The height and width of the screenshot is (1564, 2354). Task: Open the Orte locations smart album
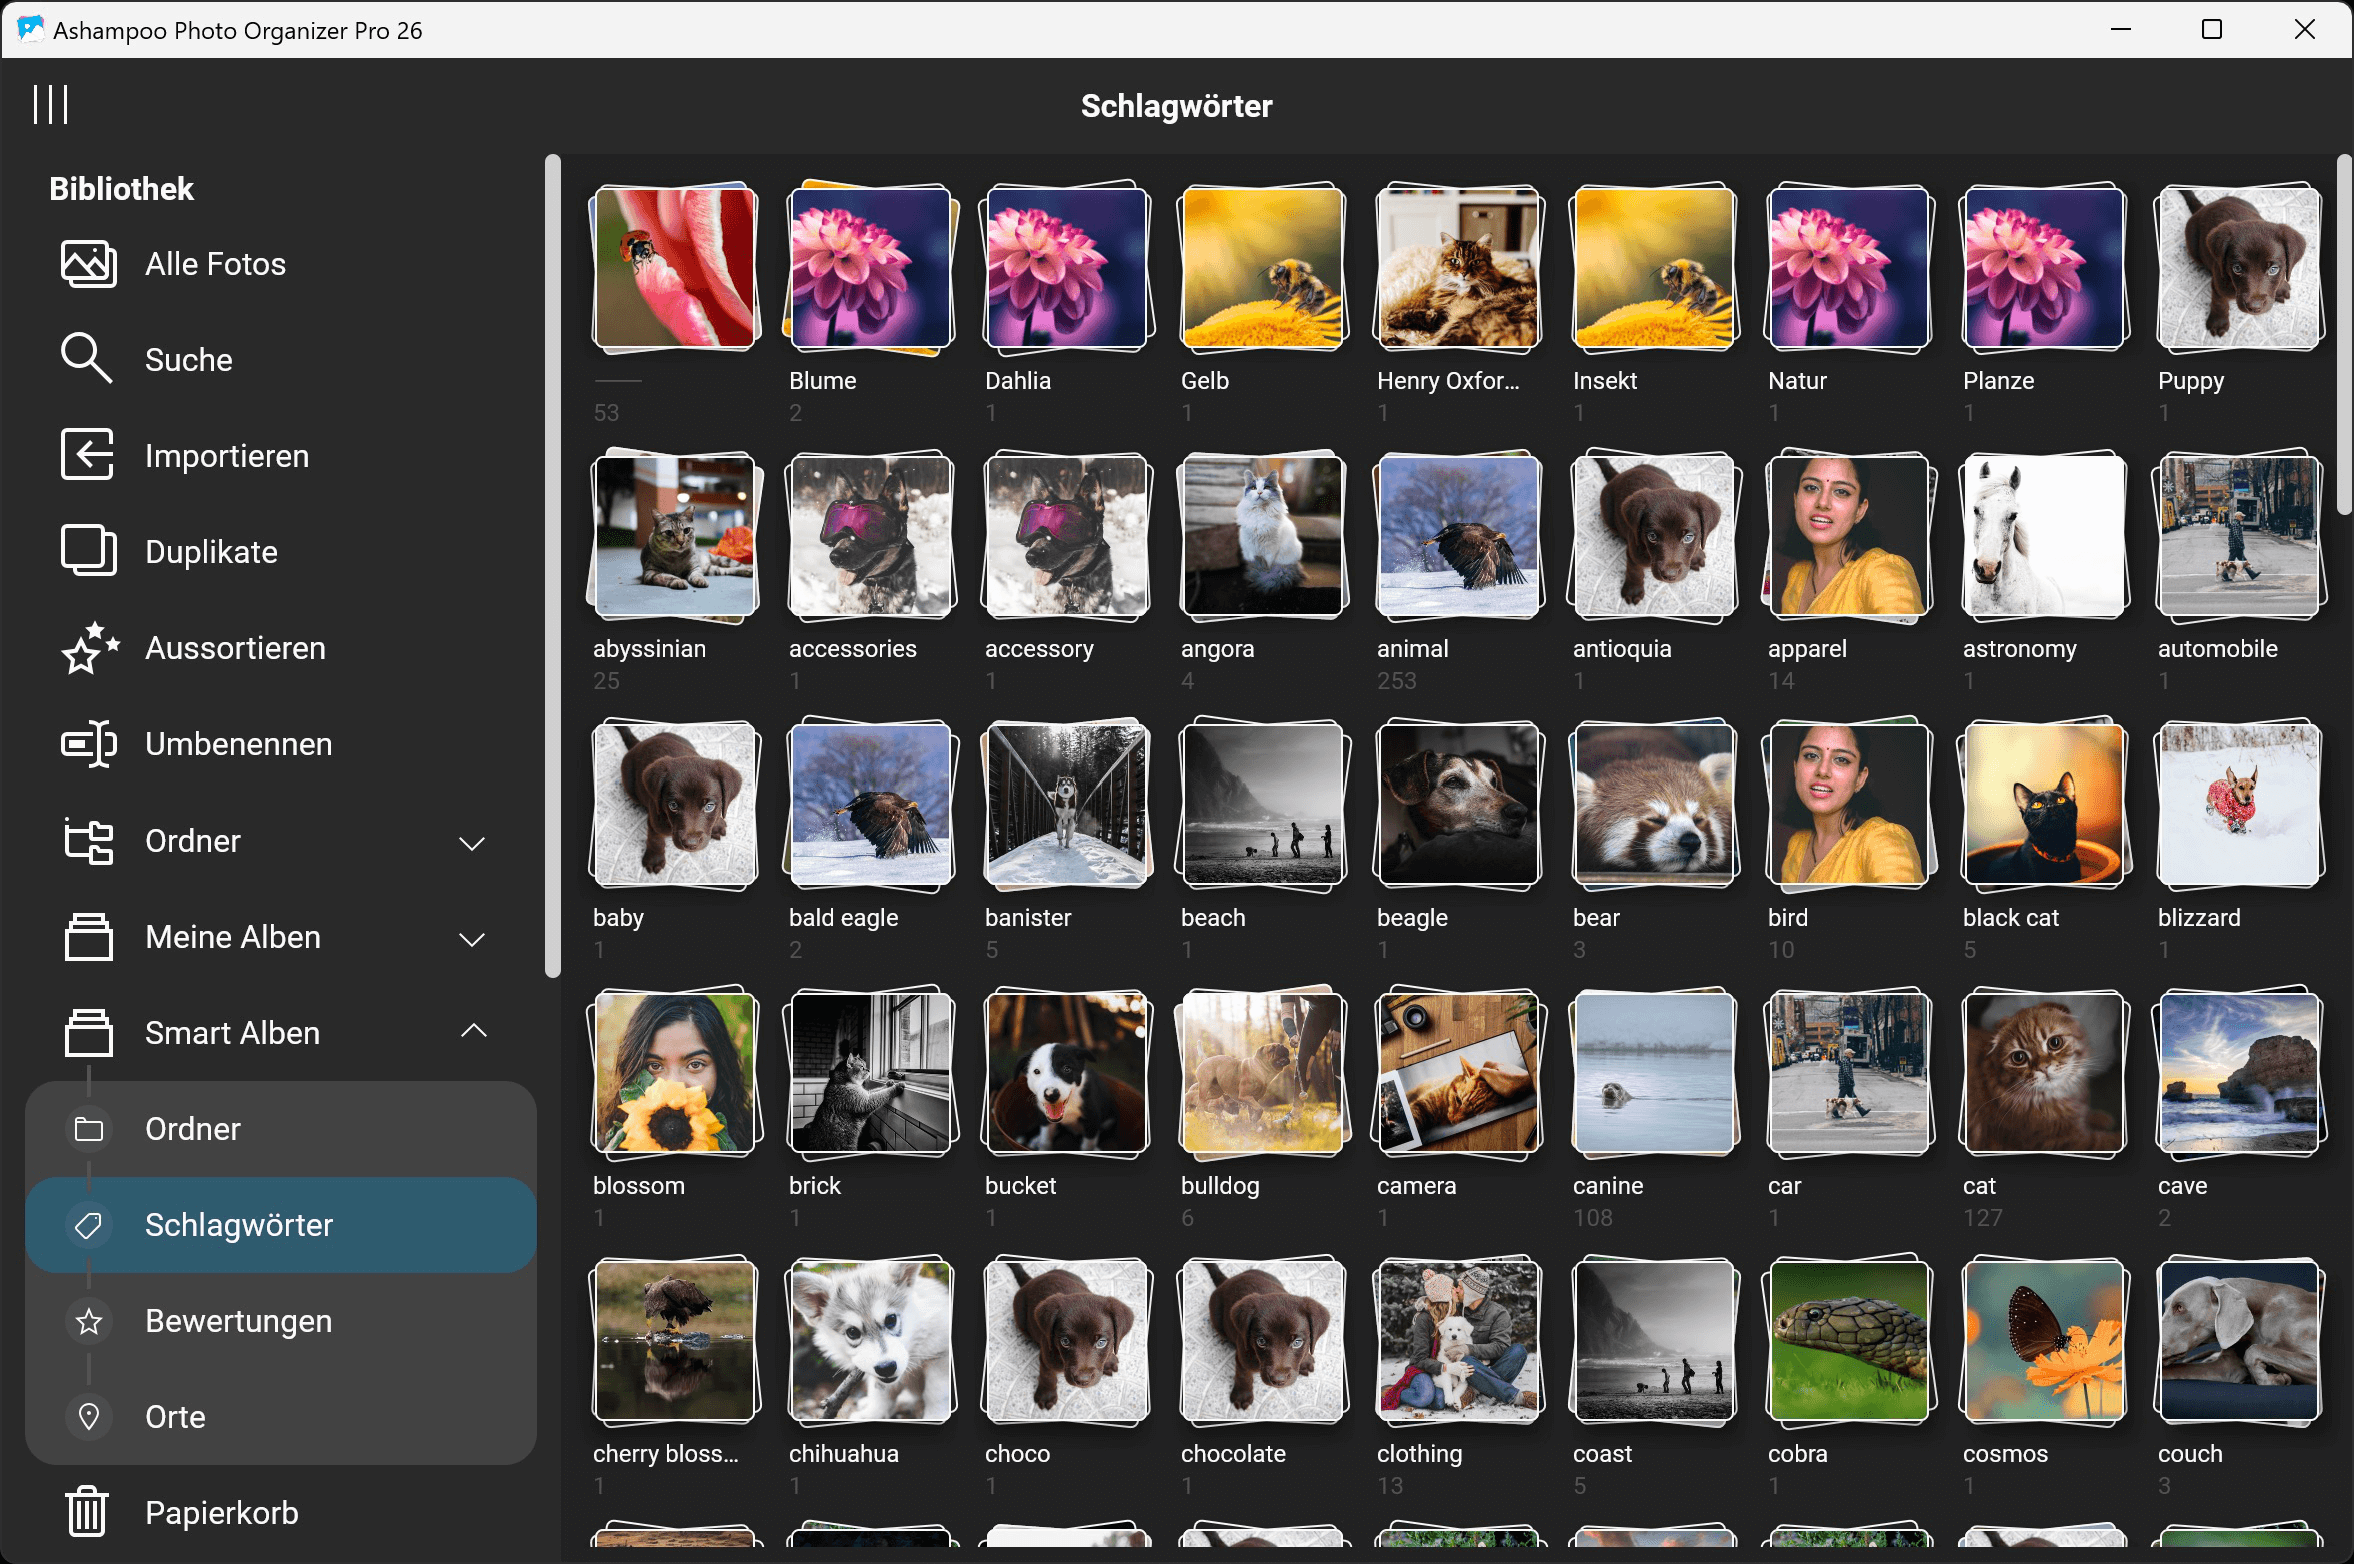point(177,1416)
